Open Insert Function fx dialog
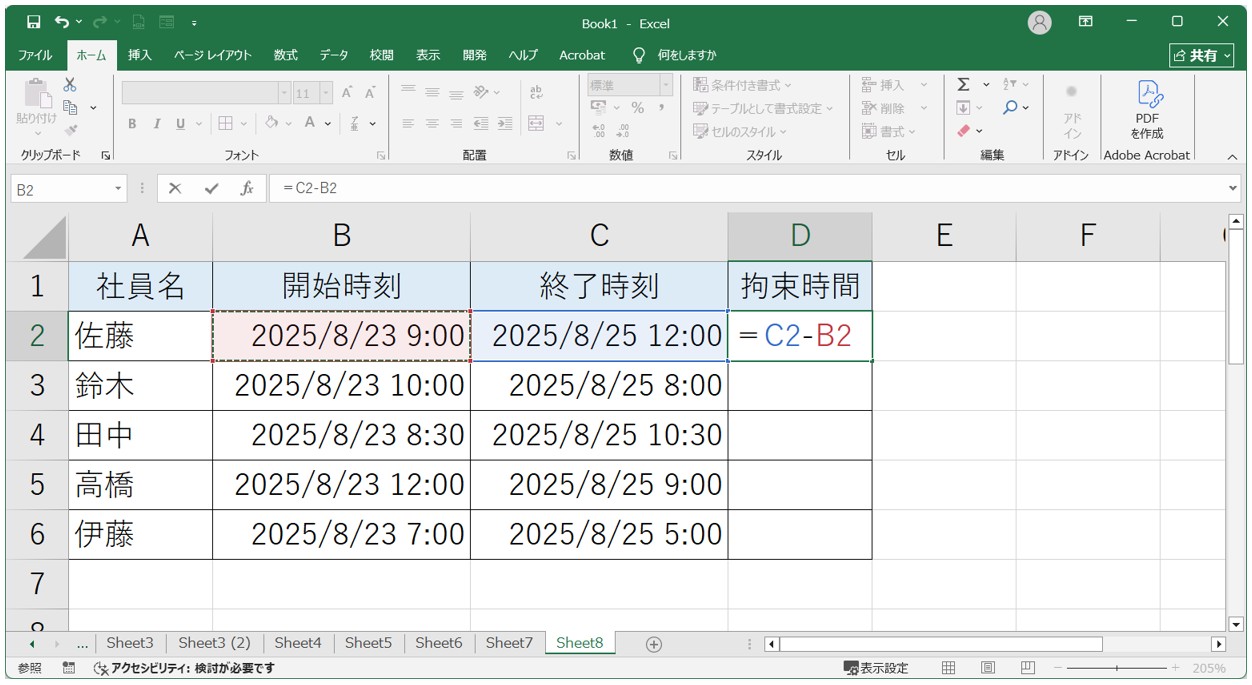Screen dimensions: 1252x685 pos(246,188)
